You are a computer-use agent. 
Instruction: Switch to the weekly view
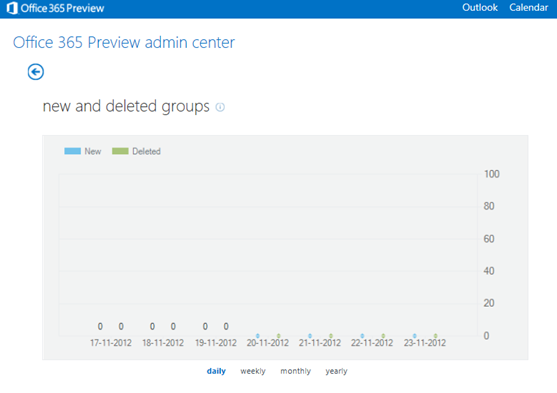coord(253,371)
